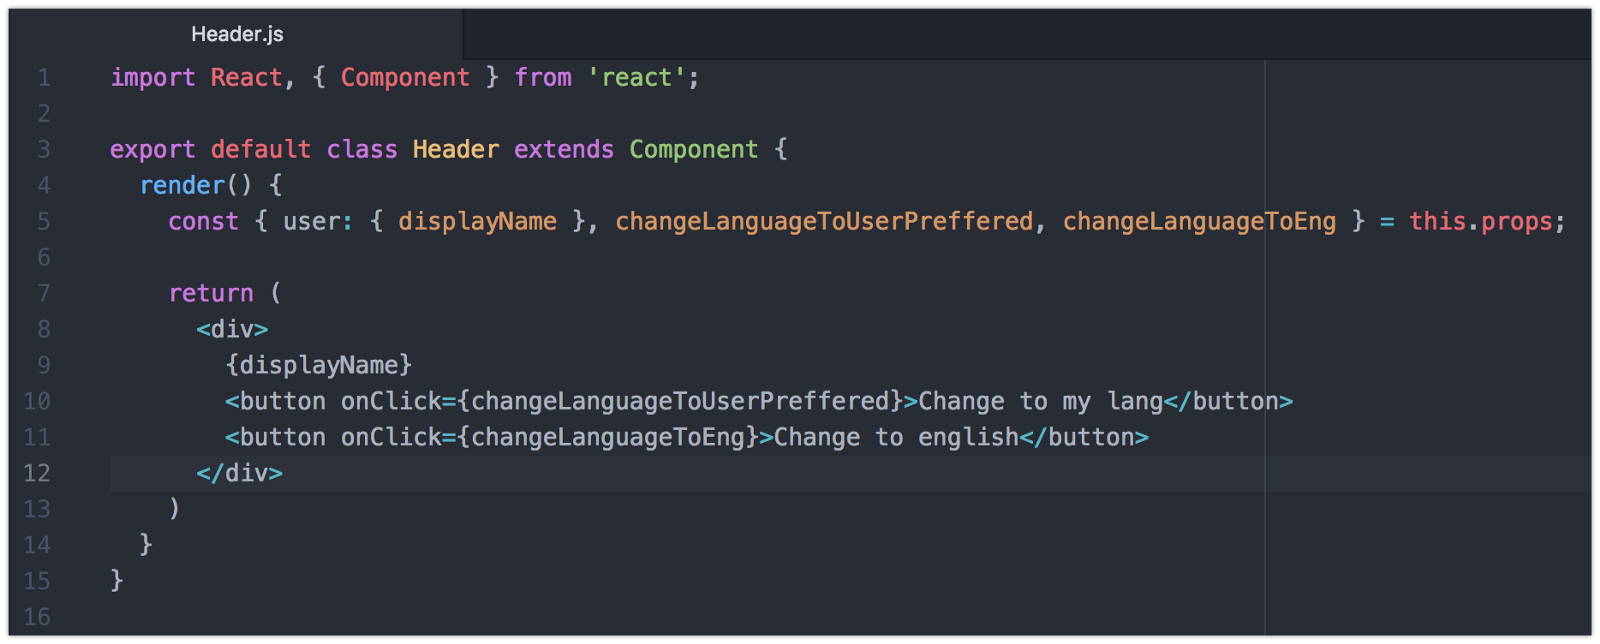Click changeLanguageToEng in the destructuring on line 5
Image resolution: width=1600 pixels, height=644 pixels.
coord(1198,222)
